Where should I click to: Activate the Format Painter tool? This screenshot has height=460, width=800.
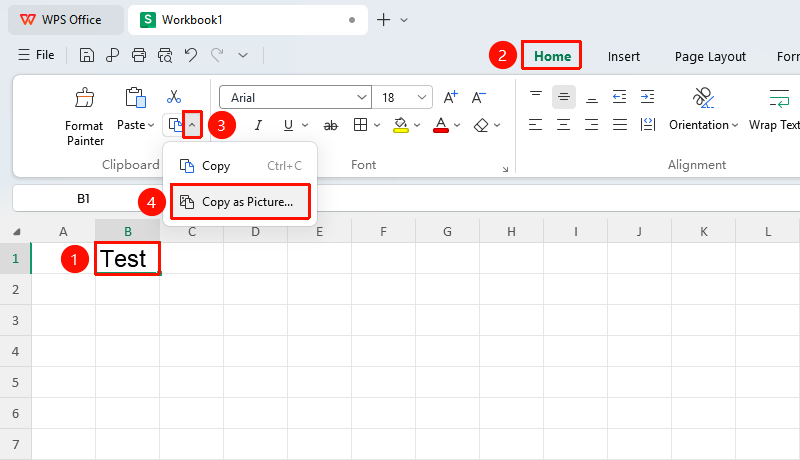(x=85, y=118)
